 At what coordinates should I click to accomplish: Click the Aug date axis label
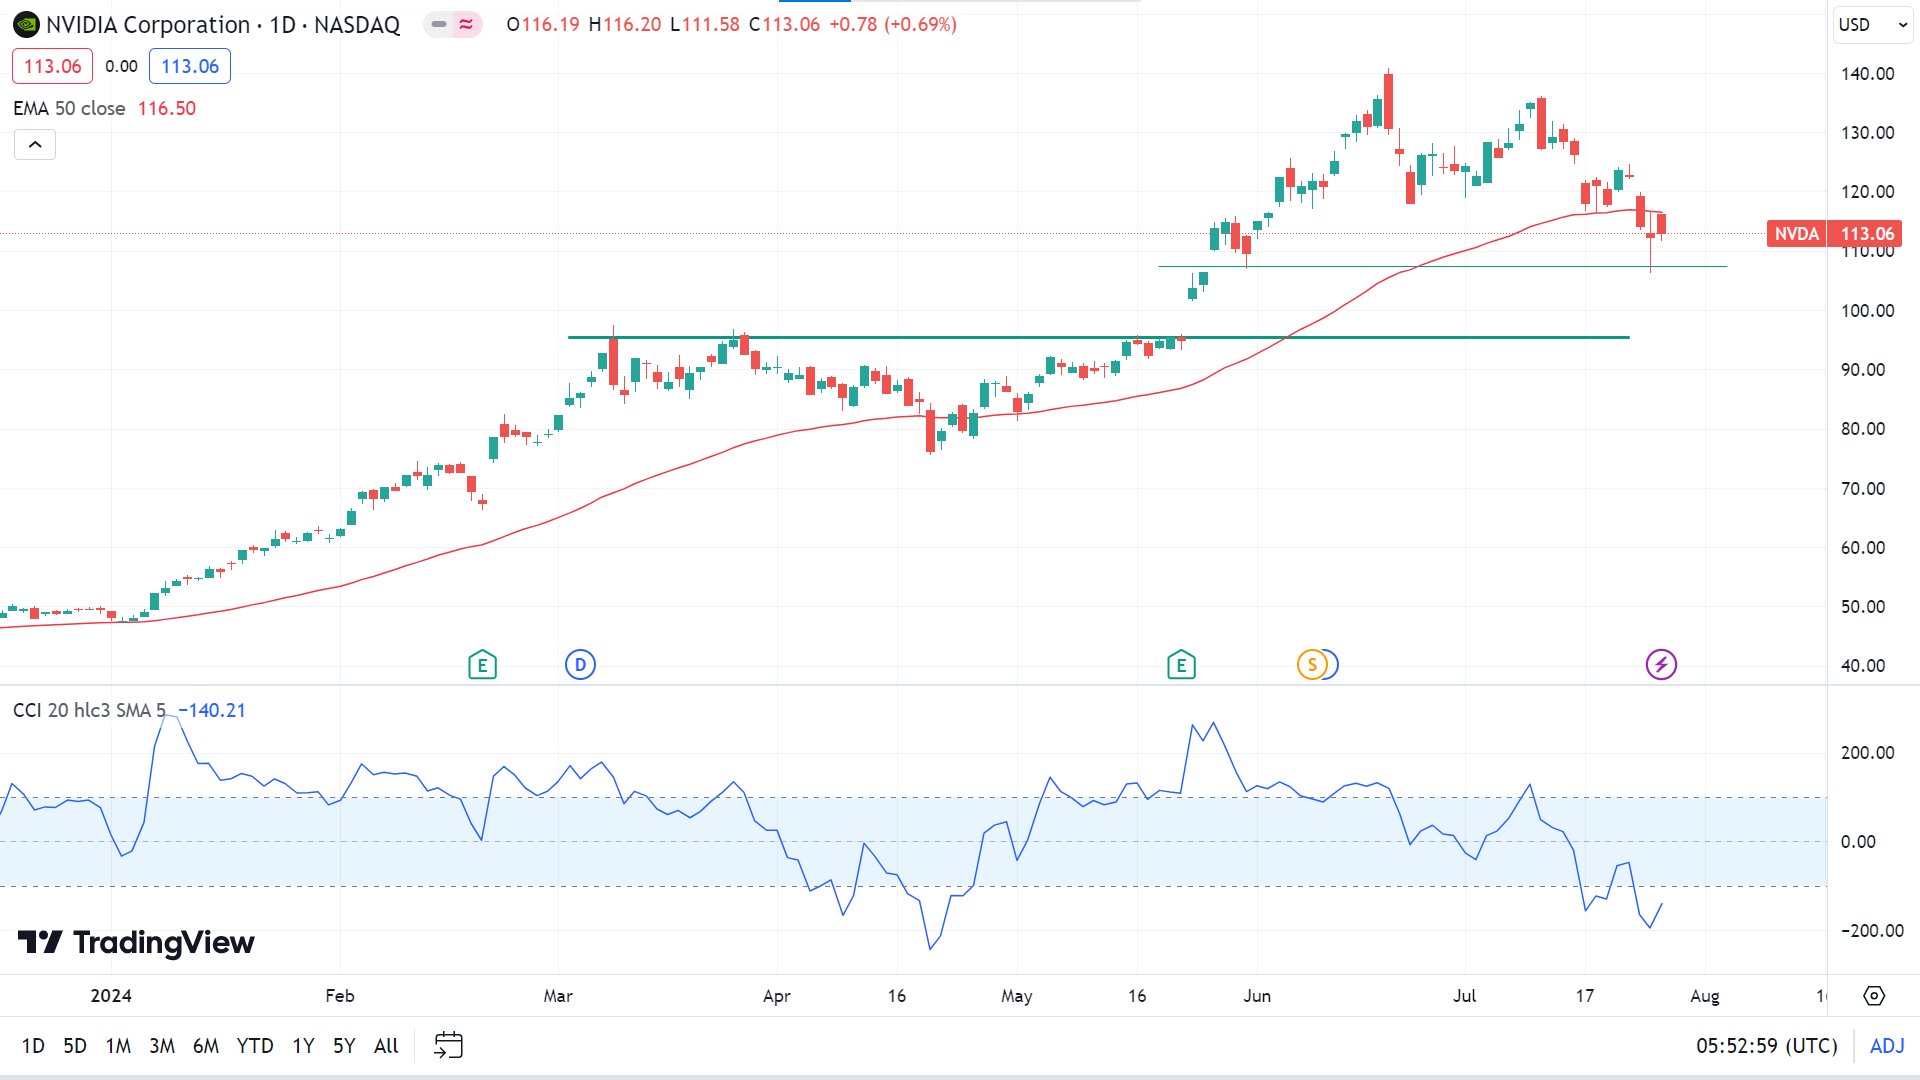(x=1705, y=996)
